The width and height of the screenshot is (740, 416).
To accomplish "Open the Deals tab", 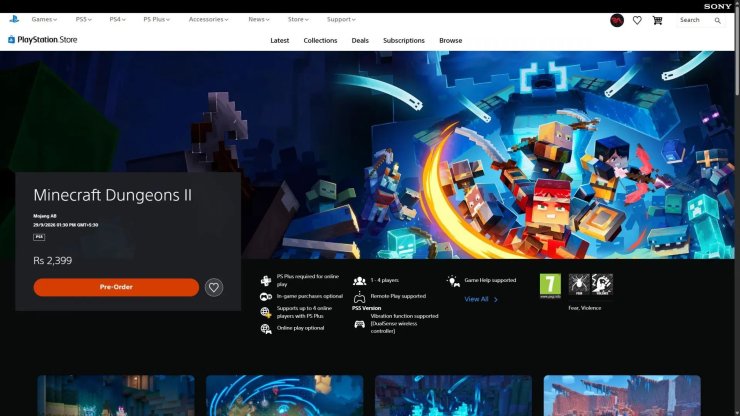I will [x=360, y=41].
